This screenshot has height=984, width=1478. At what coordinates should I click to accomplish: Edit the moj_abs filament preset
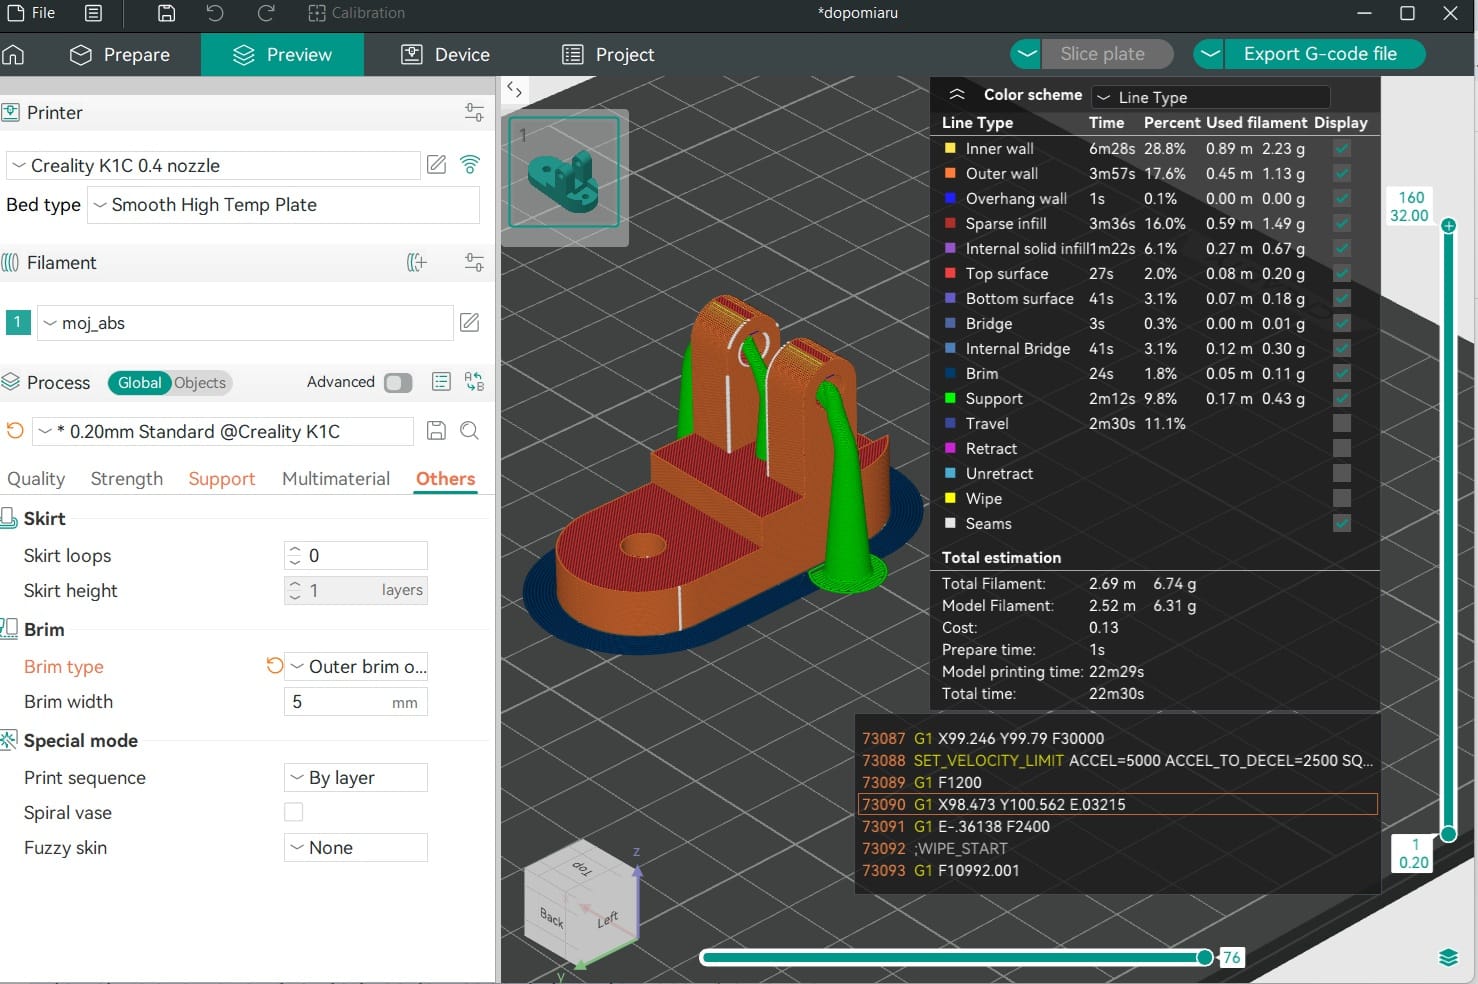pyautogui.click(x=469, y=322)
